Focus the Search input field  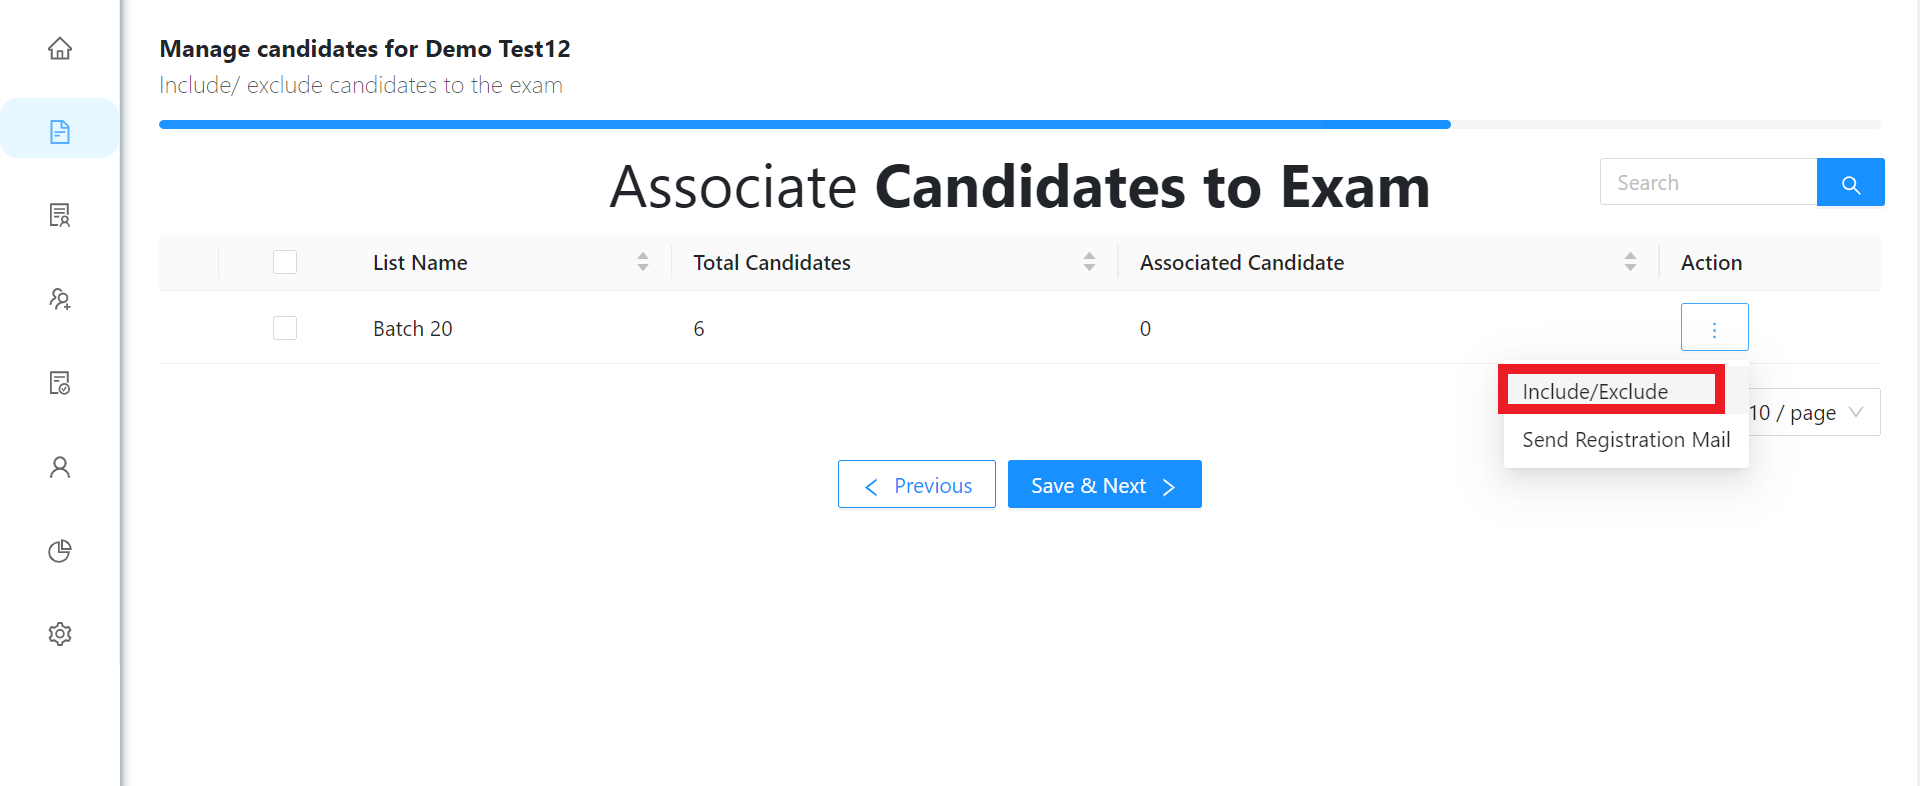click(x=1708, y=182)
